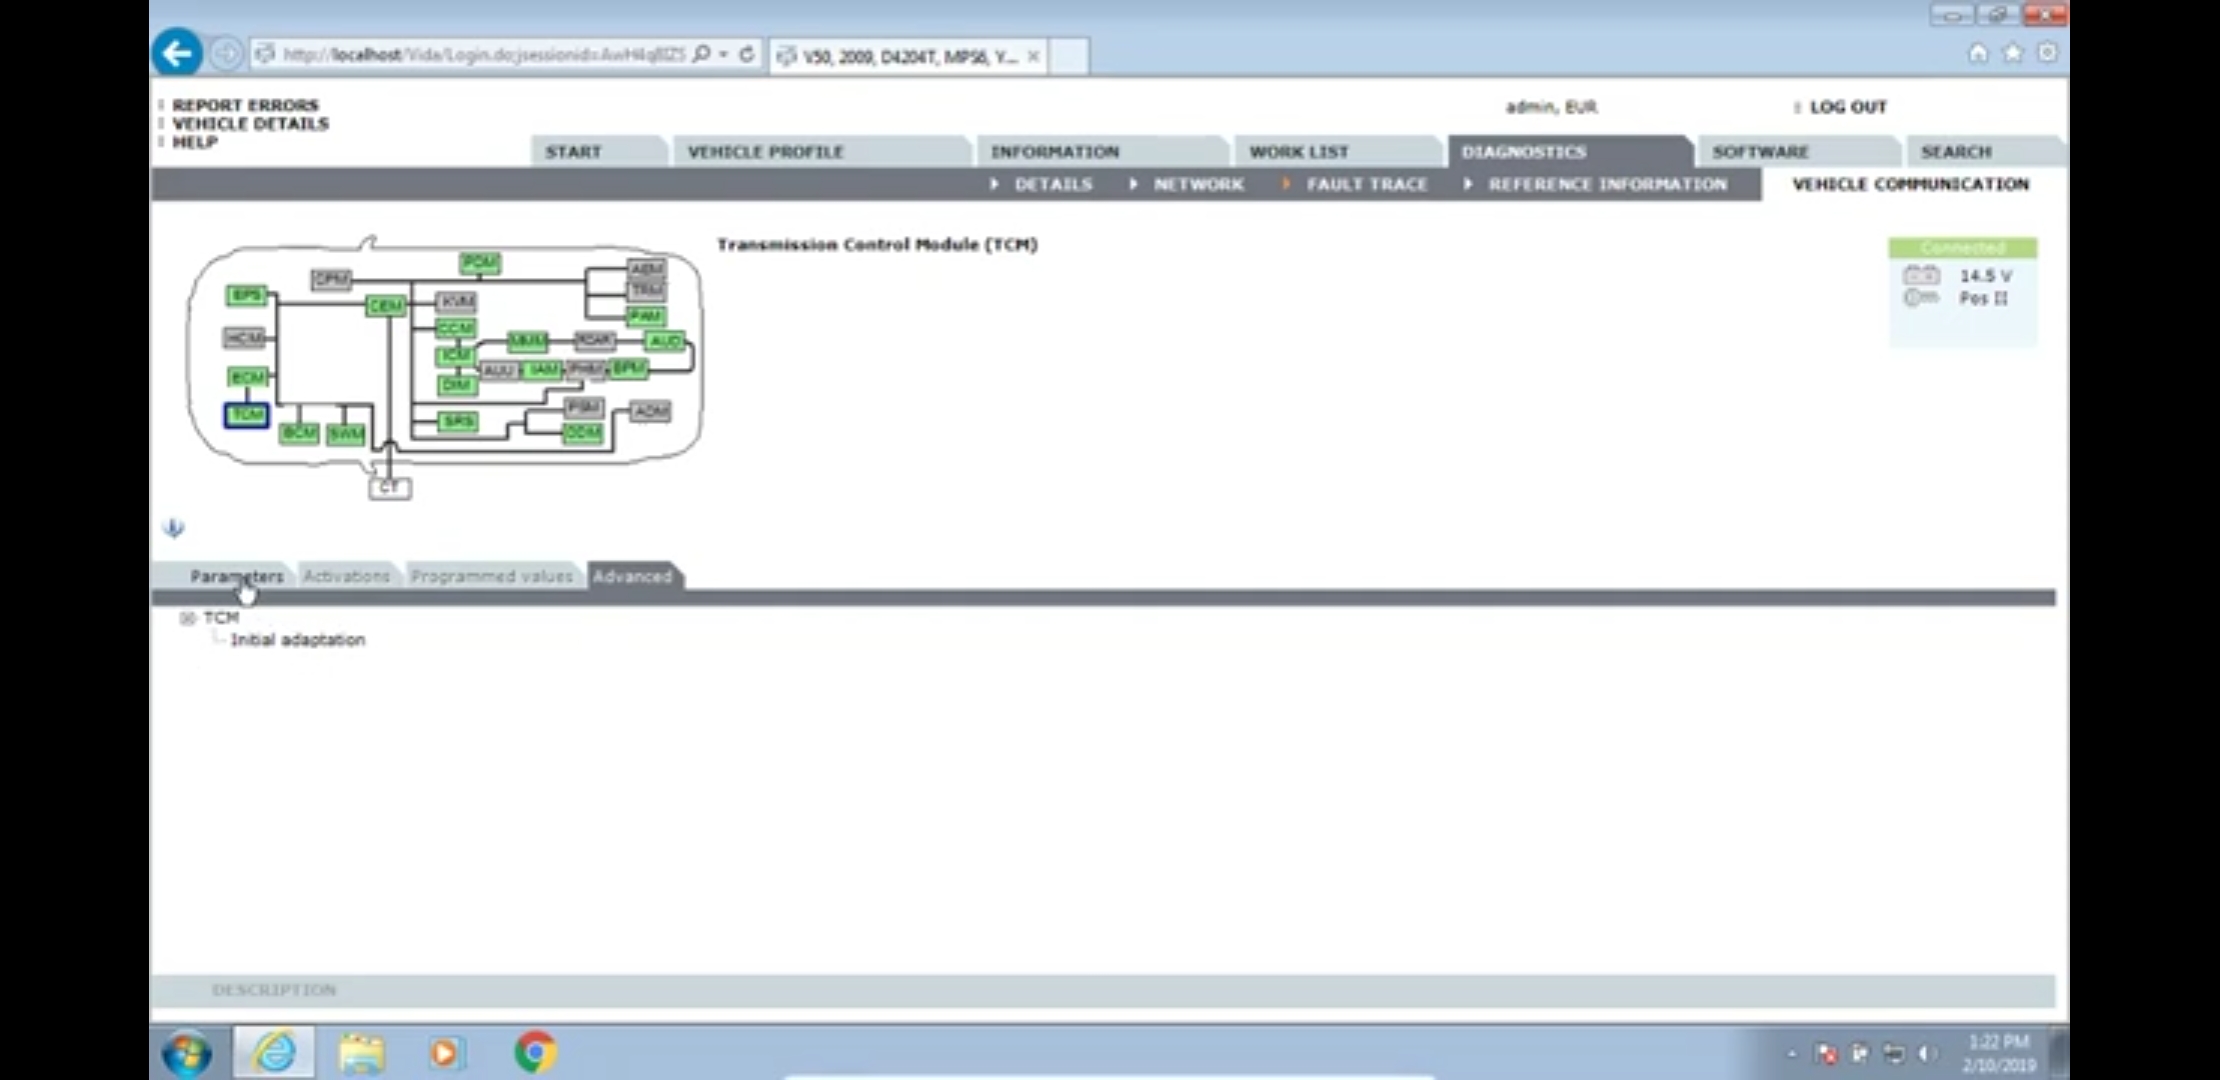Open File Explorer from taskbar
This screenshot has width=2220, height=1080.
pyautogui.click(x=361, y=1053)
